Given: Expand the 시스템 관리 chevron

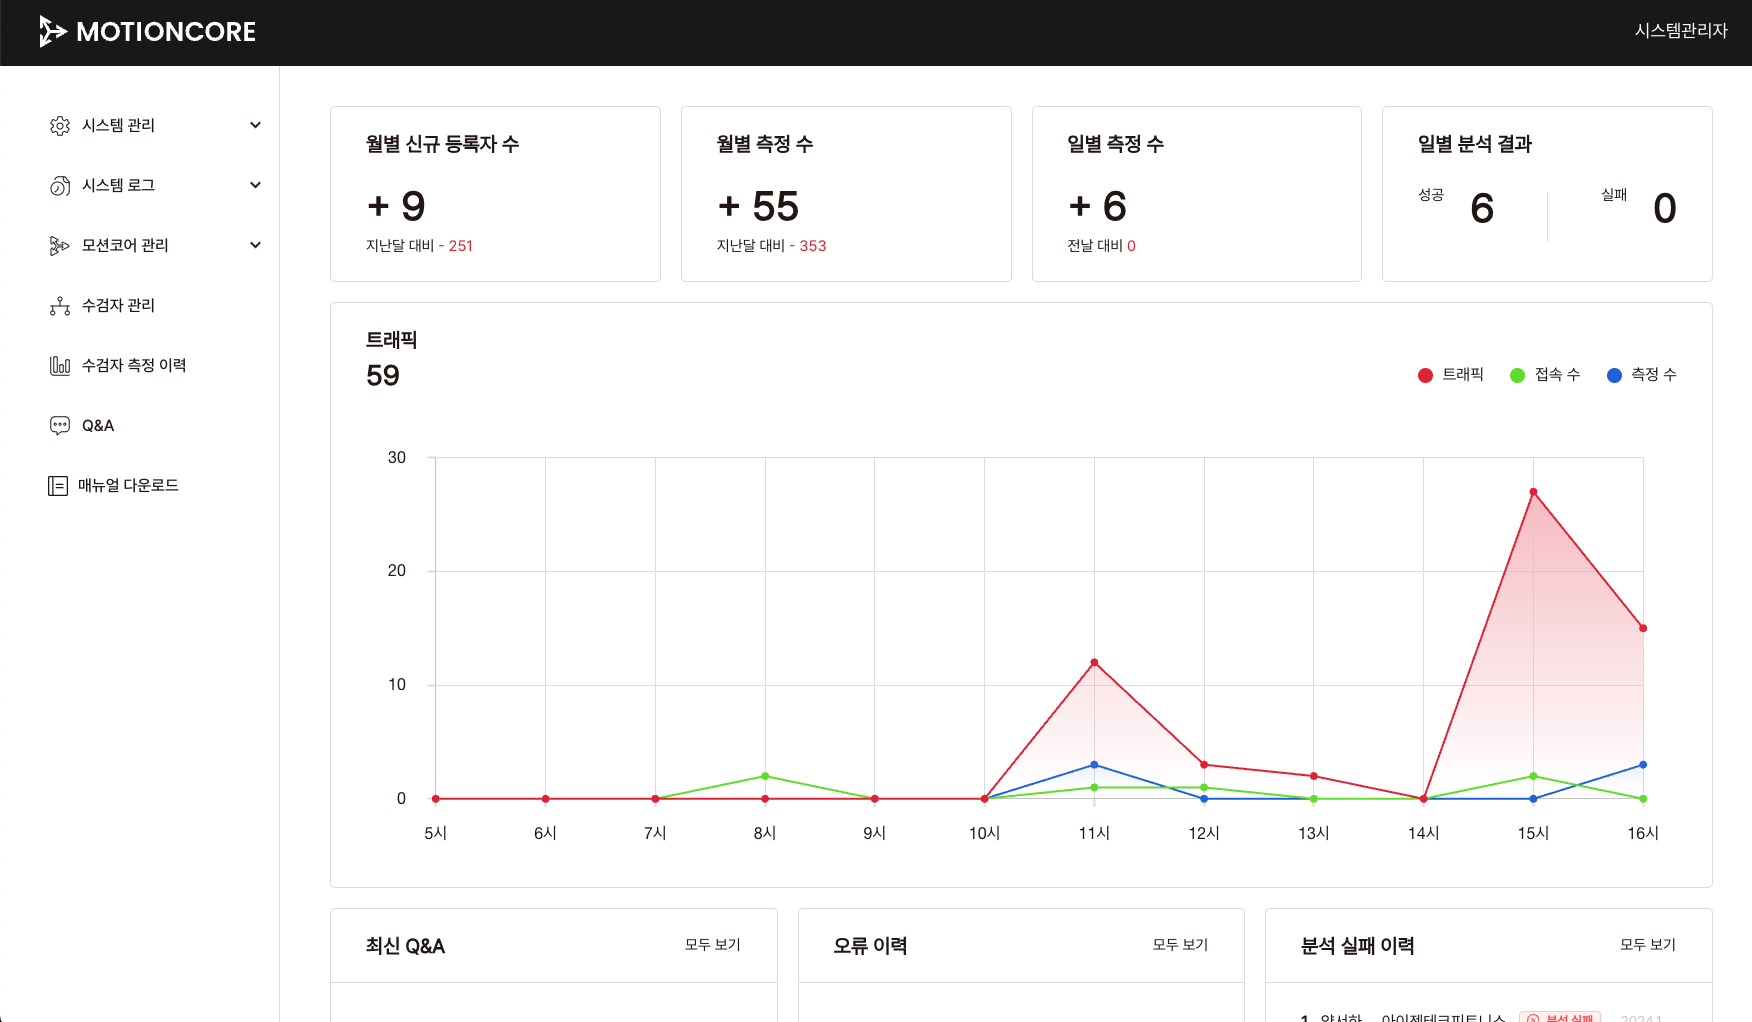Looking at the screenshot, I should 255,125.
